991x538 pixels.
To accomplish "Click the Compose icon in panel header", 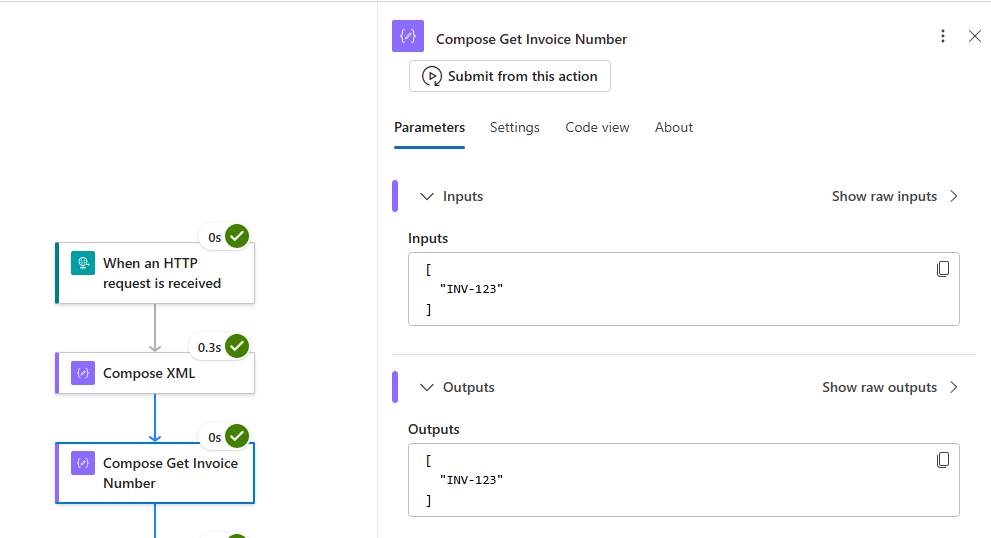I will (x=408, y=37).
